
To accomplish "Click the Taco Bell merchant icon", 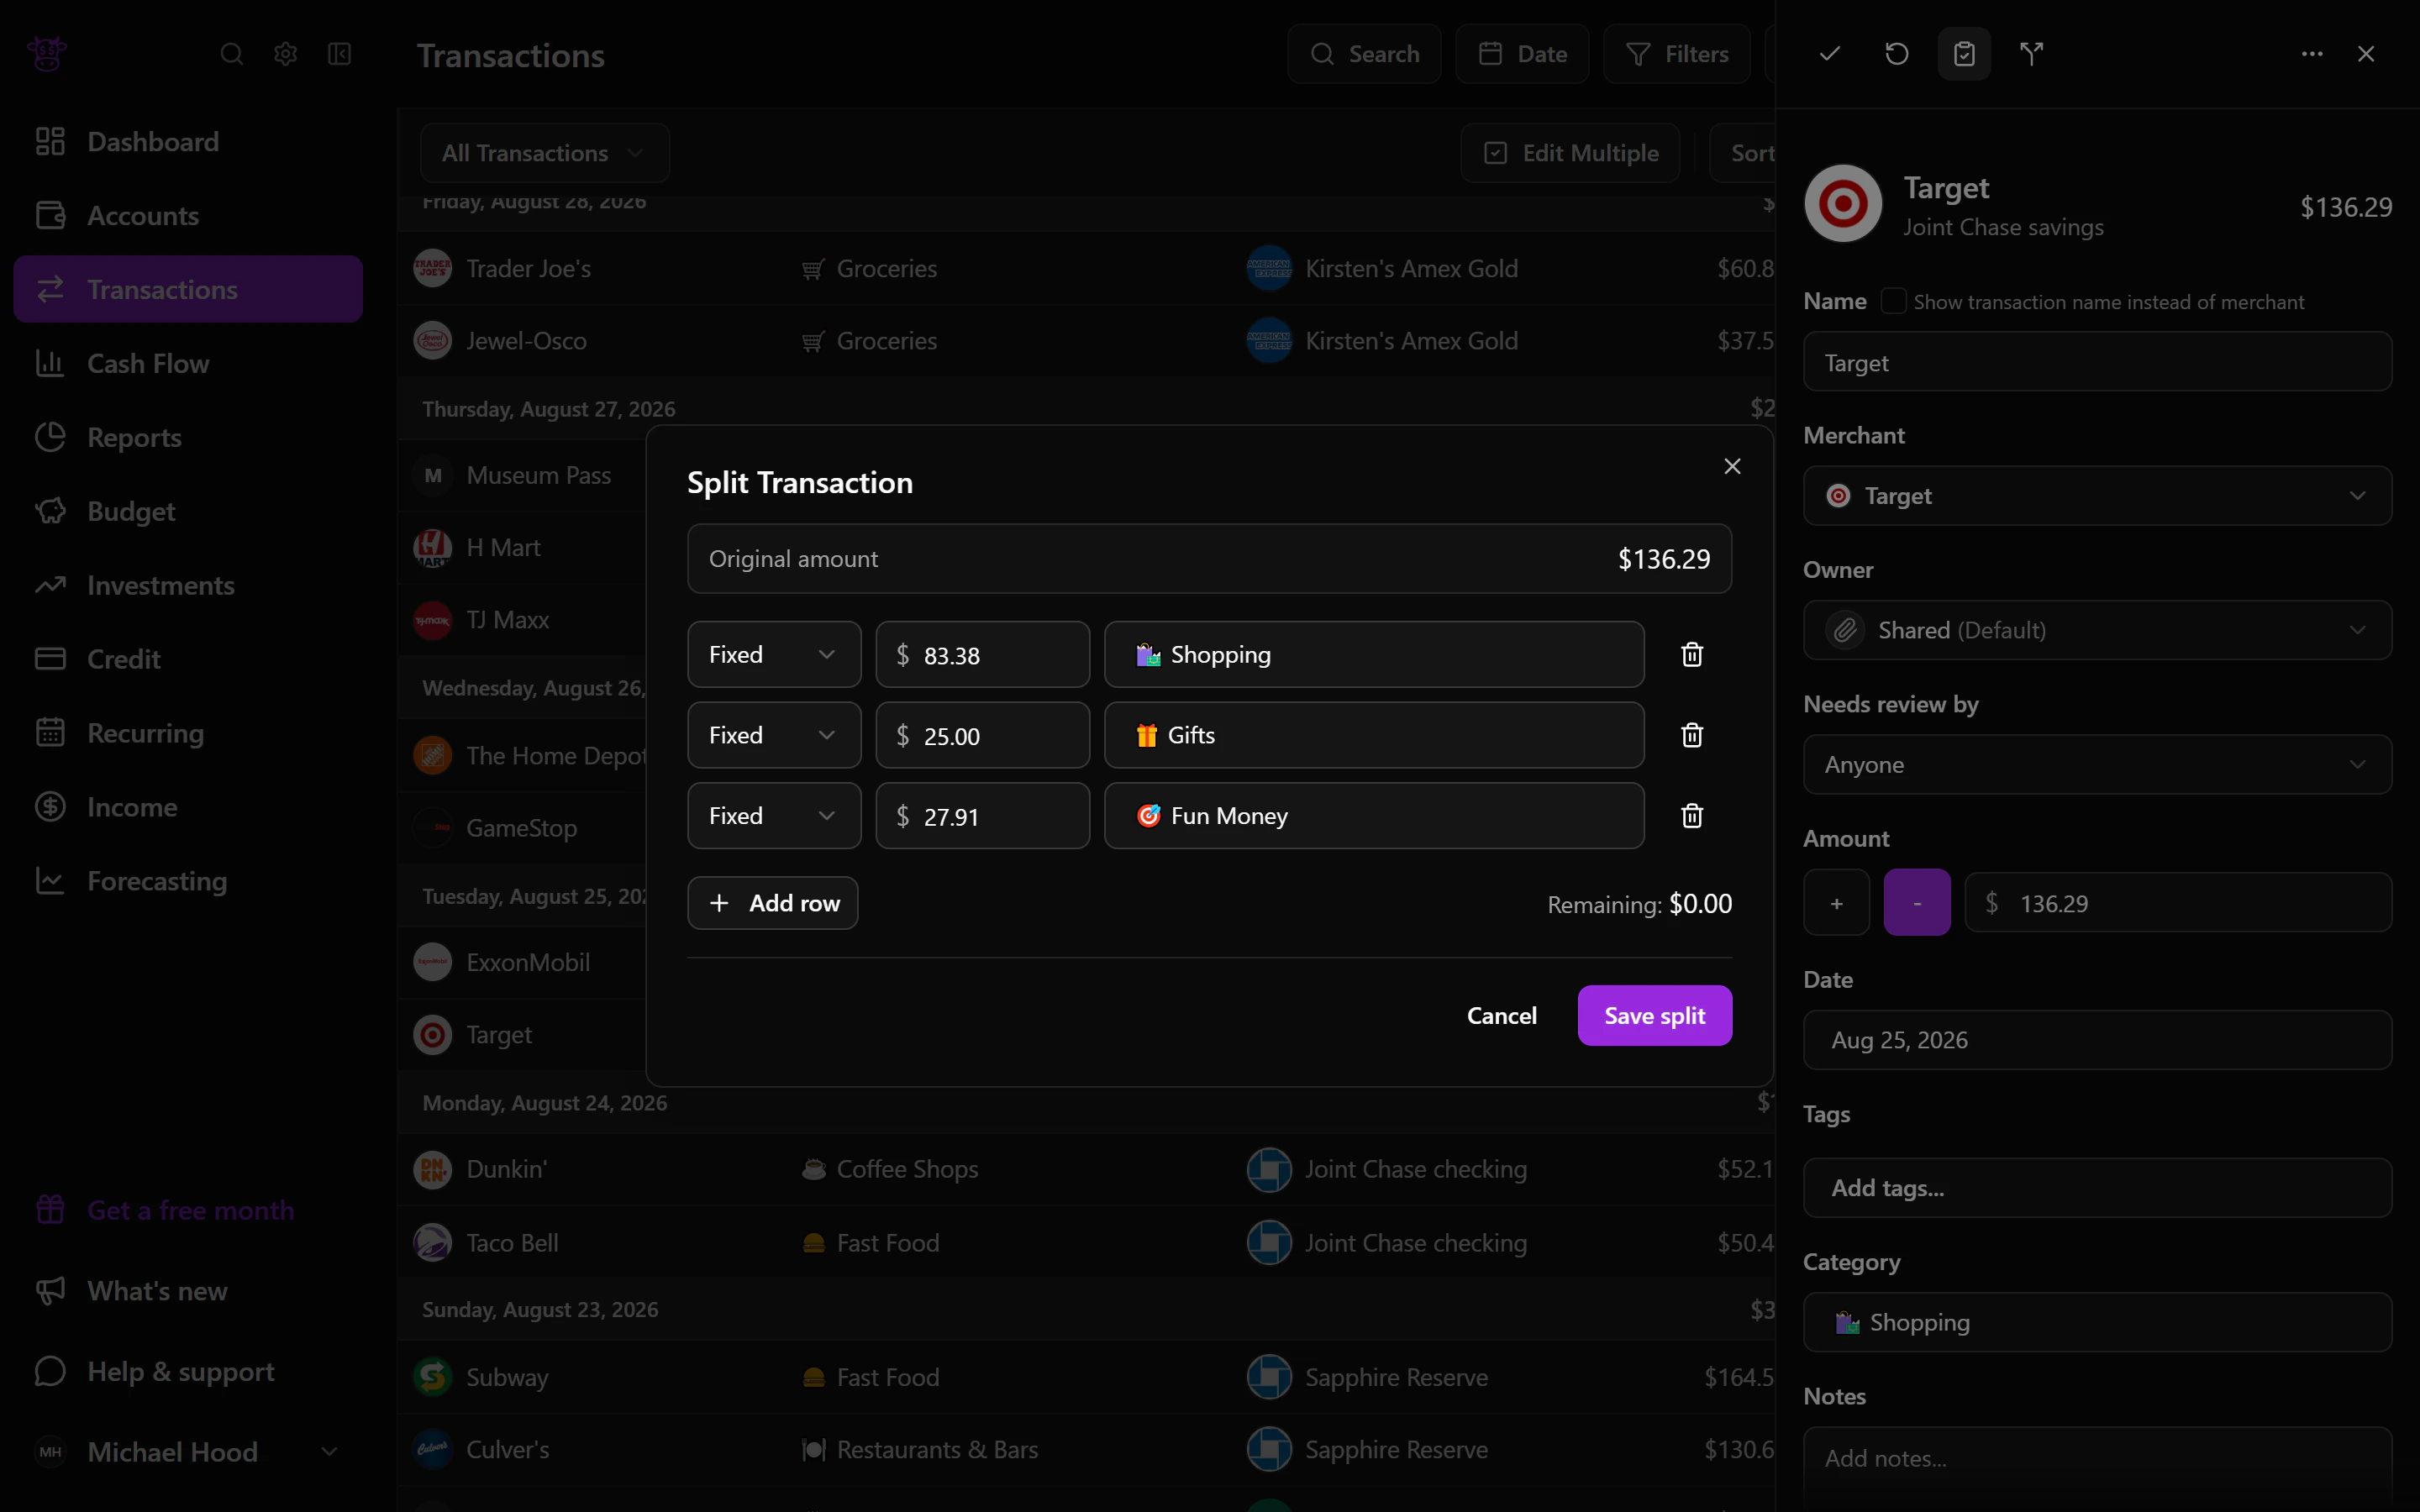I will [433, 1243].
